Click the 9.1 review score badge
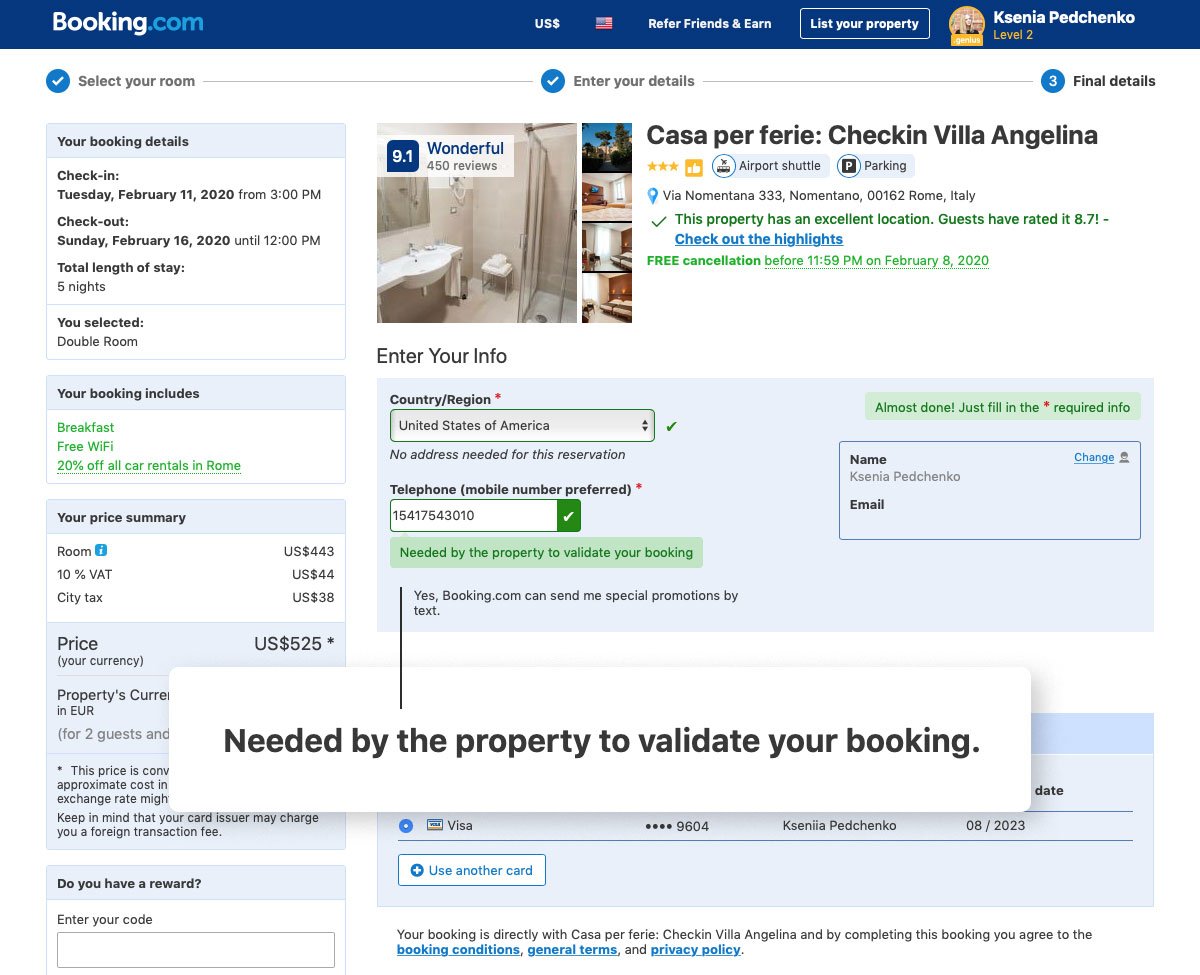The height and width of the screenshot is (975, 1200). [402, 156]
